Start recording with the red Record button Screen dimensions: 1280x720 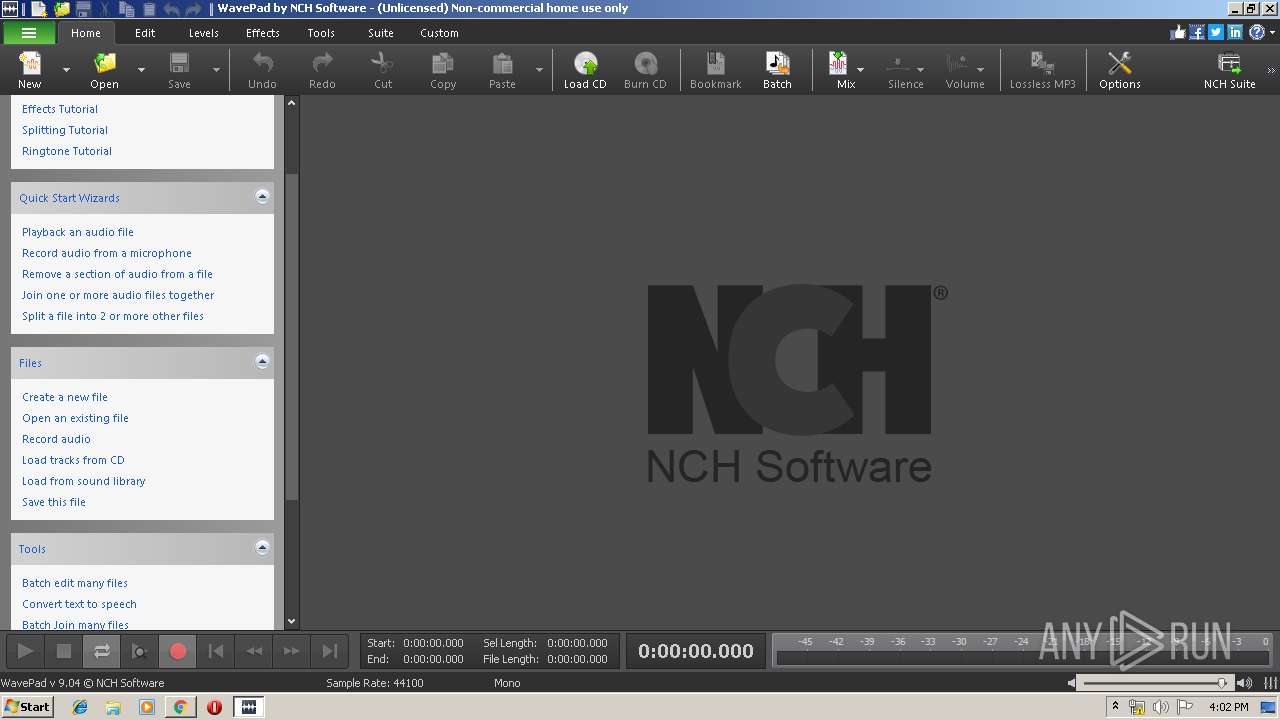[178, 651]
